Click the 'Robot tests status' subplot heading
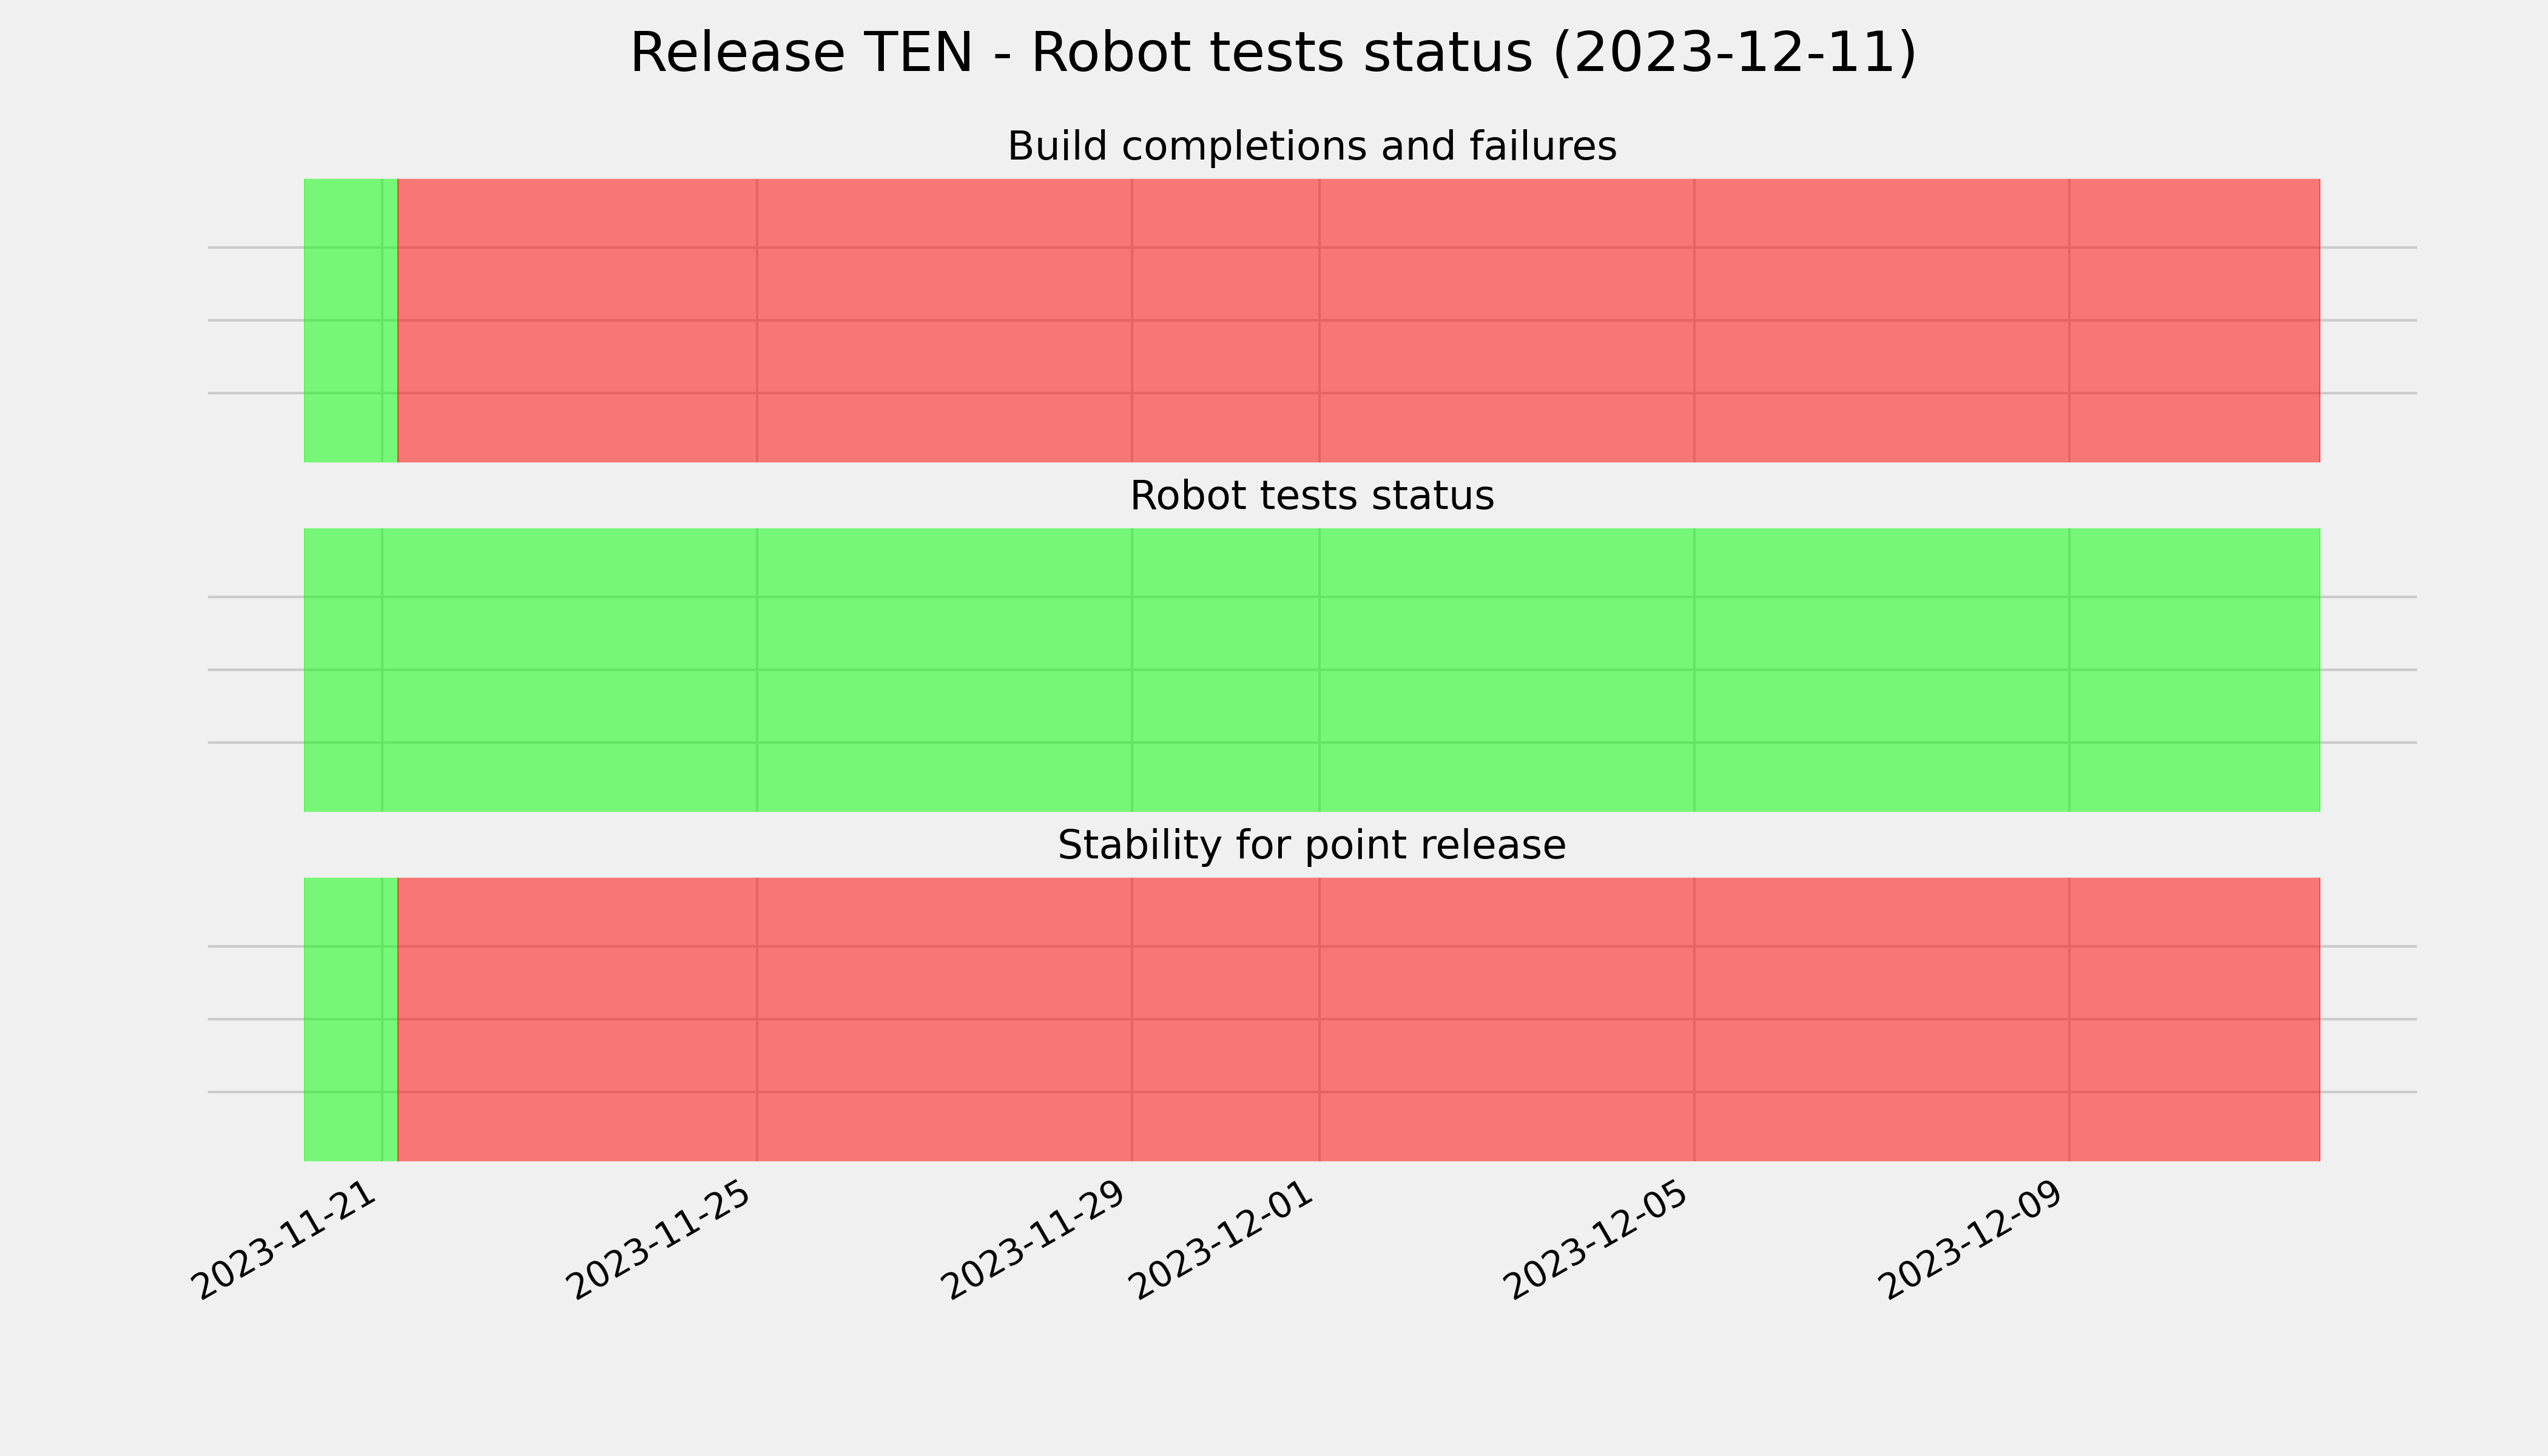 (x=1311, y=496)
